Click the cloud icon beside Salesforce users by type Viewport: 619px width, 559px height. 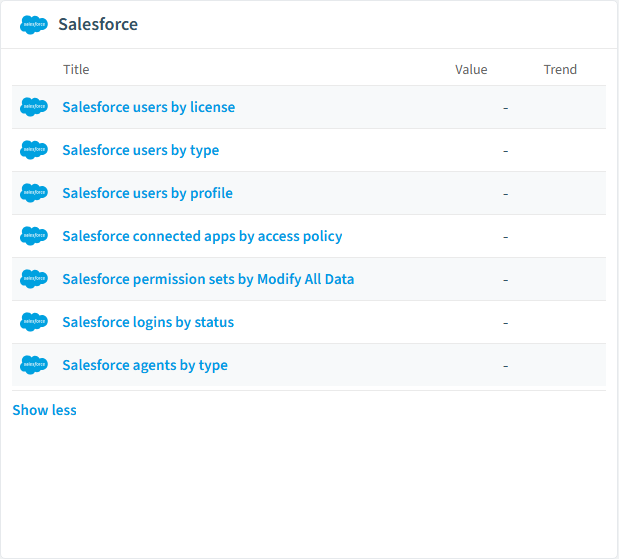(34, 150)
